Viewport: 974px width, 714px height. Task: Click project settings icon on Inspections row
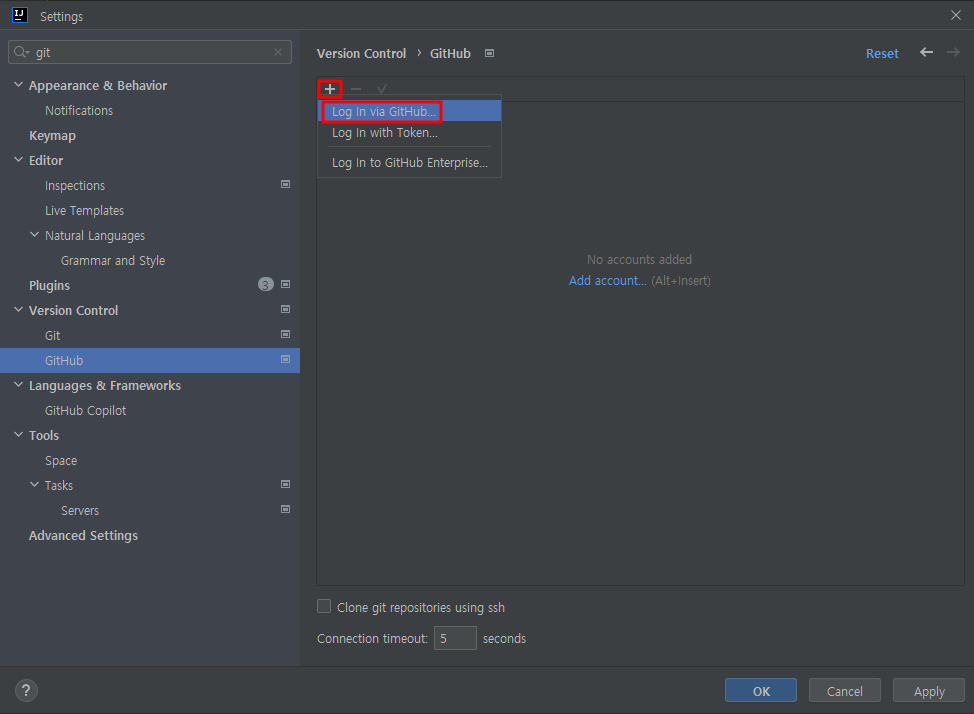pos(286,185)
